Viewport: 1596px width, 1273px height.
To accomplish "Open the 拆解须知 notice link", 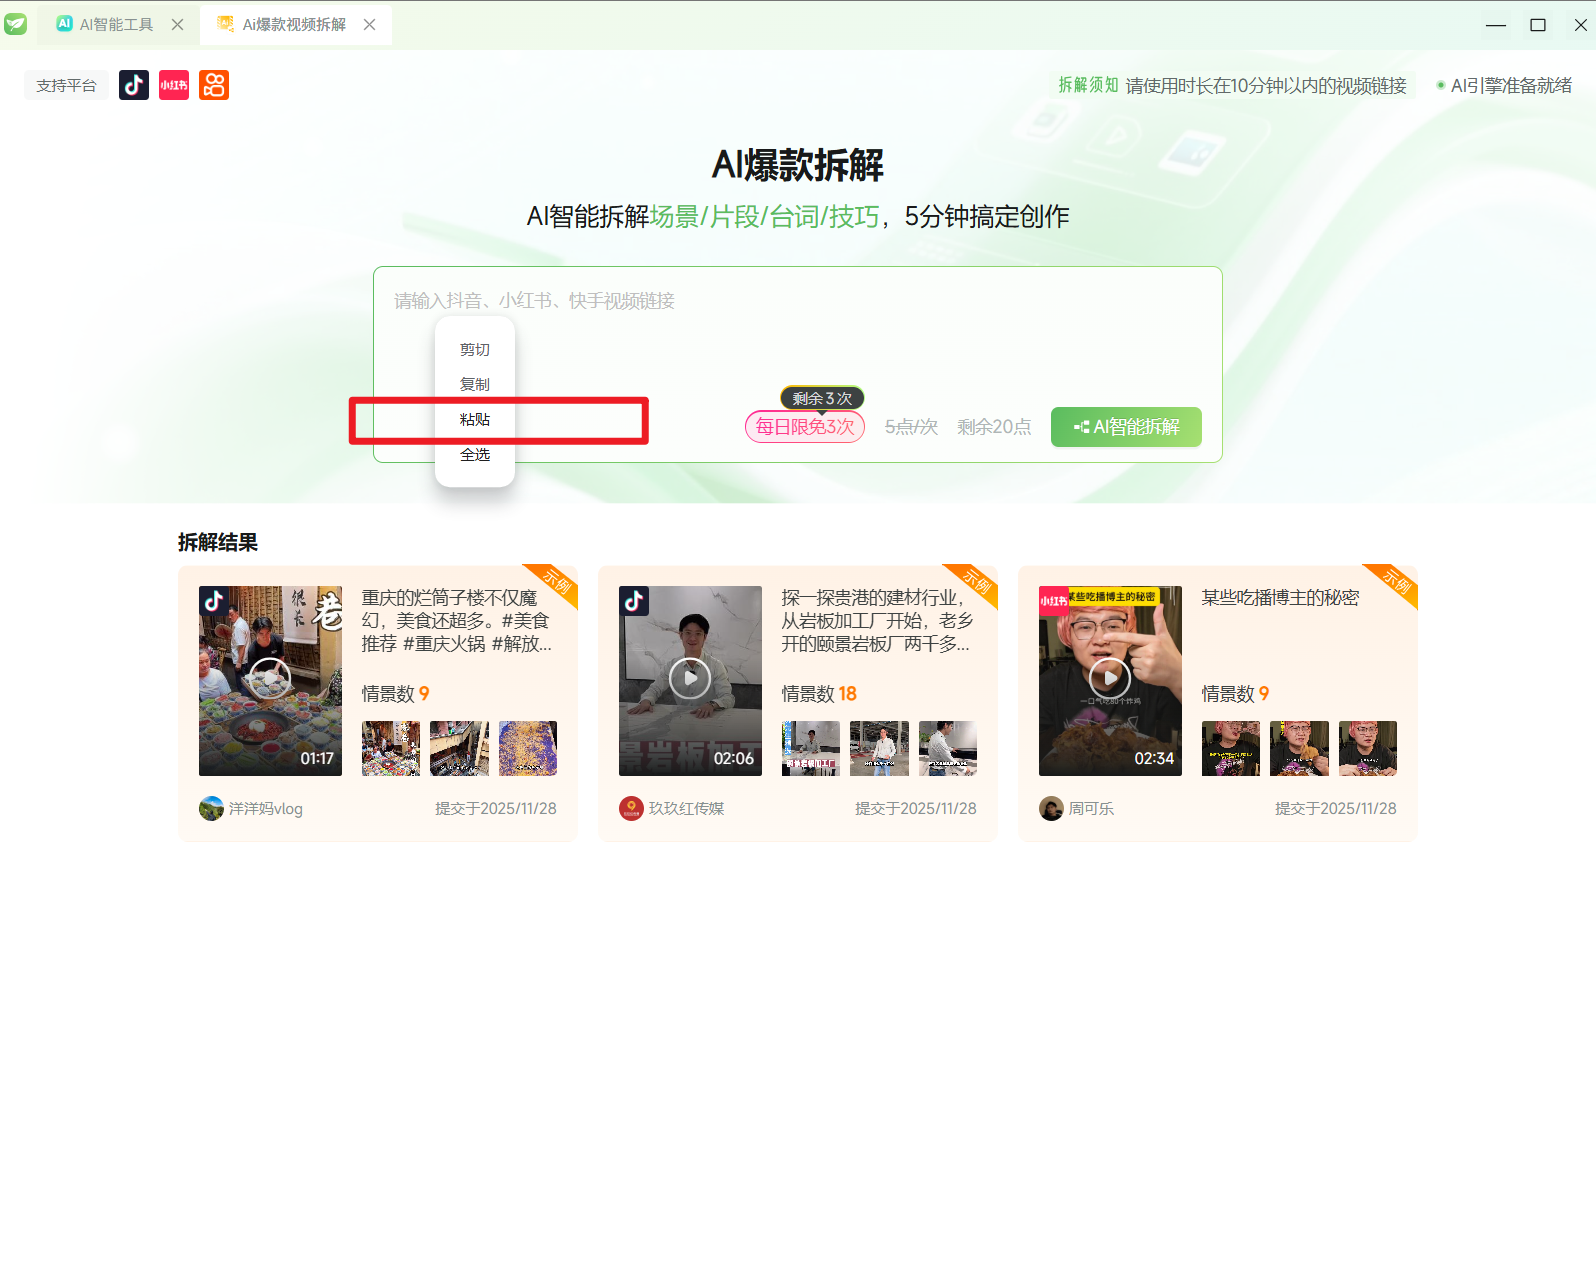I will point(1088,85).
